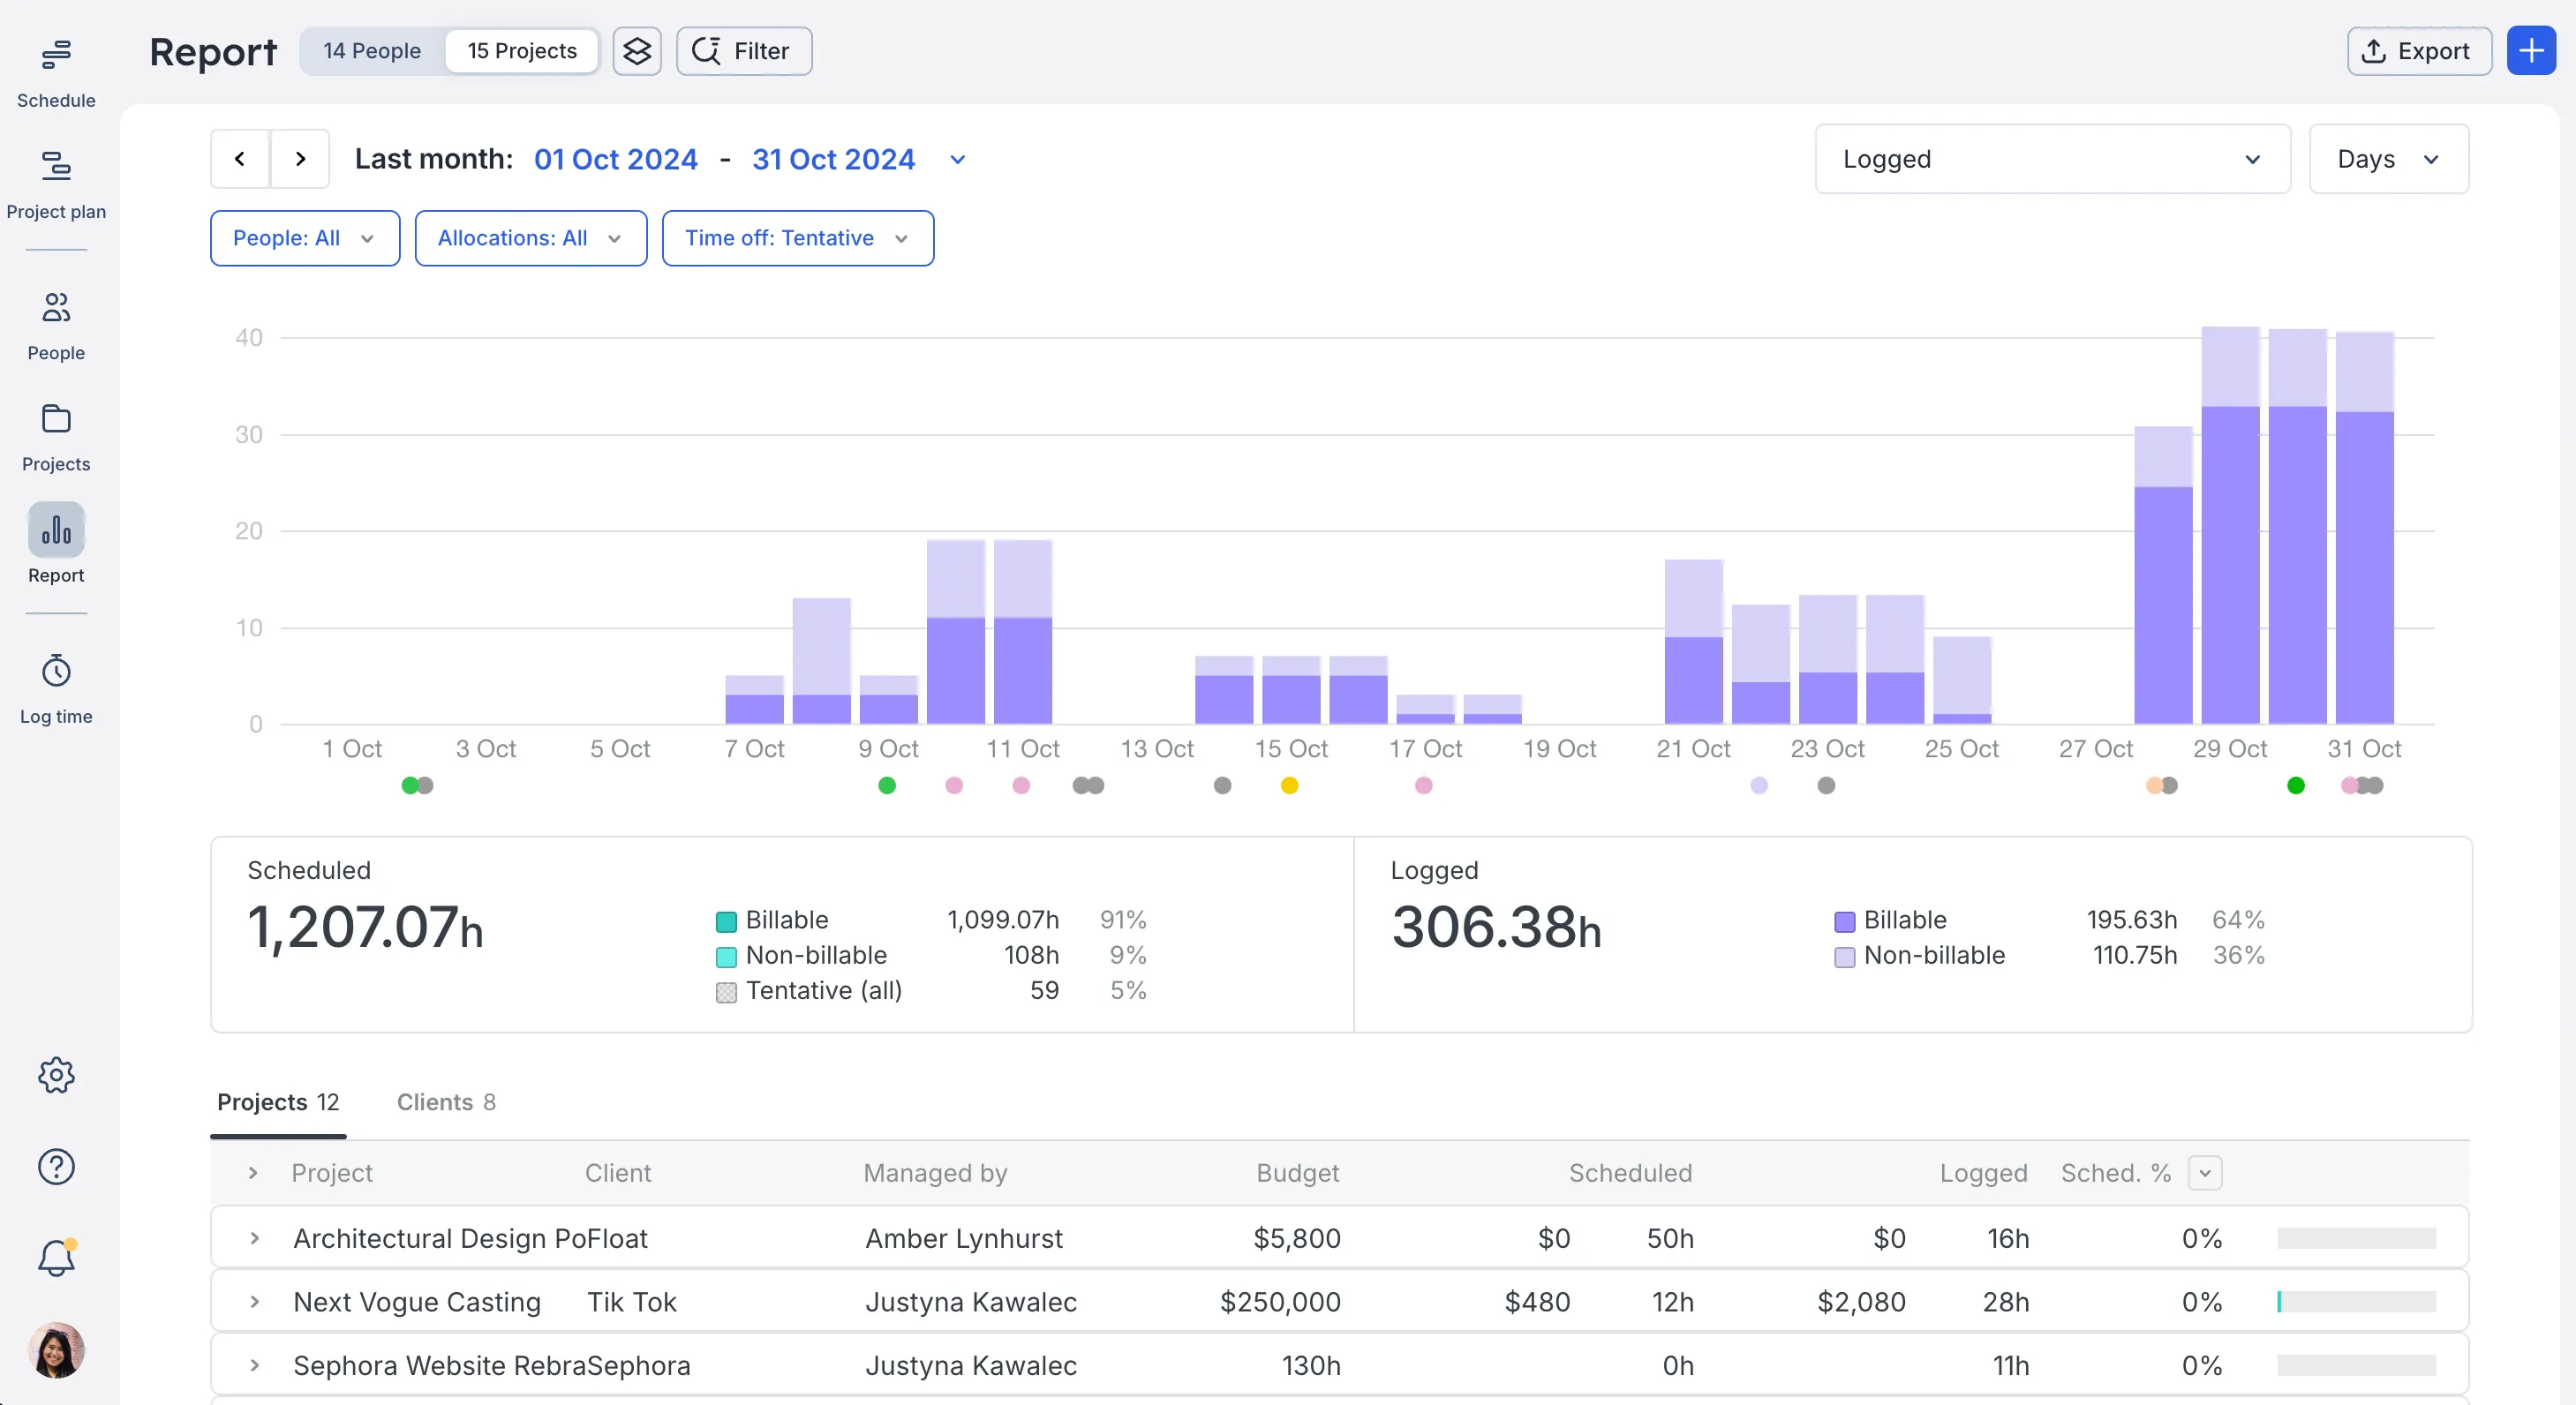Viewport: 2576px width, 1405px height.
Task: Click the saved views layers icon
Action: tap(637, 51)
